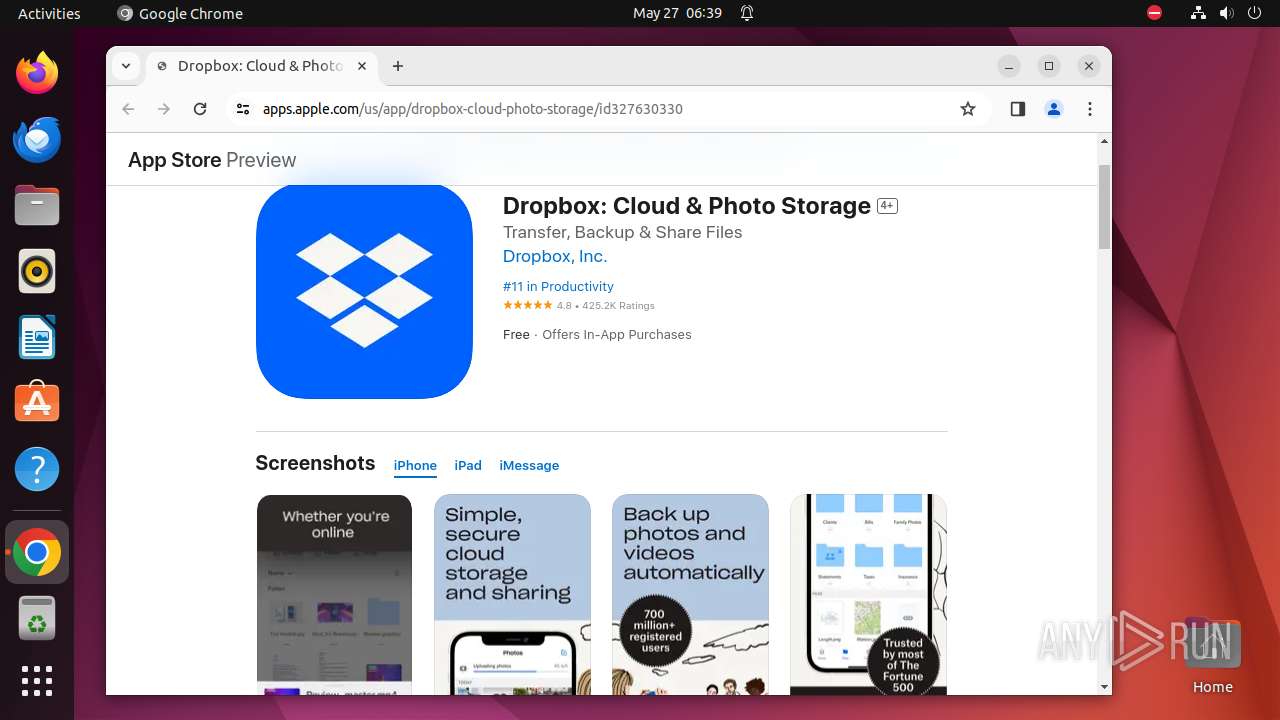
Task: Close the Dropbox tab
Action: click(x=362, y=66)
